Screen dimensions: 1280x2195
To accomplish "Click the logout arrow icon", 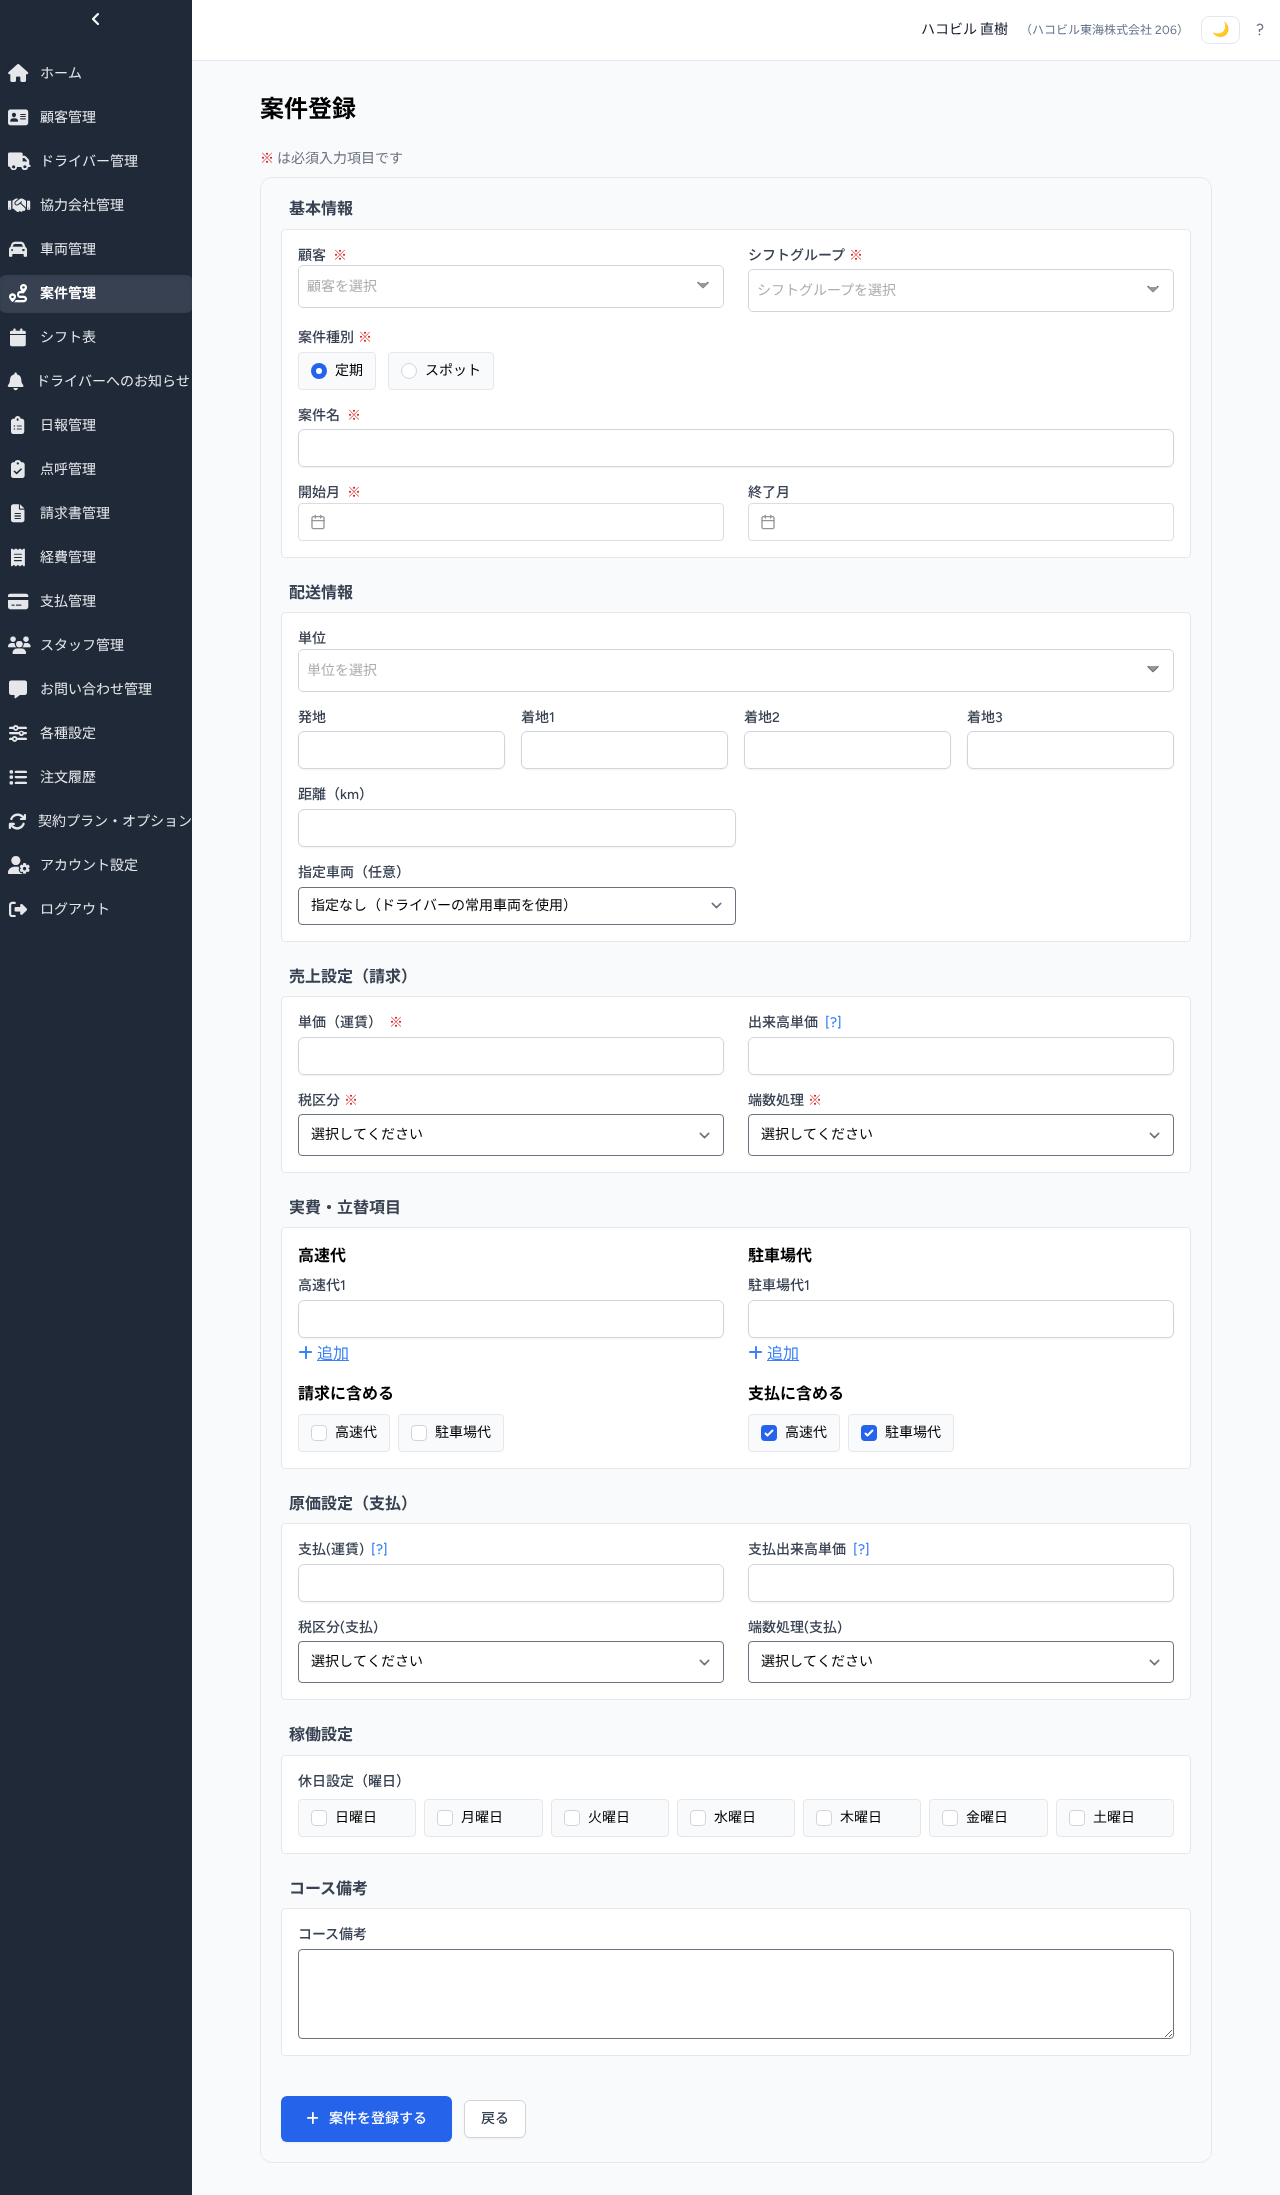I will pyautogui.click(x=18, y=909).
